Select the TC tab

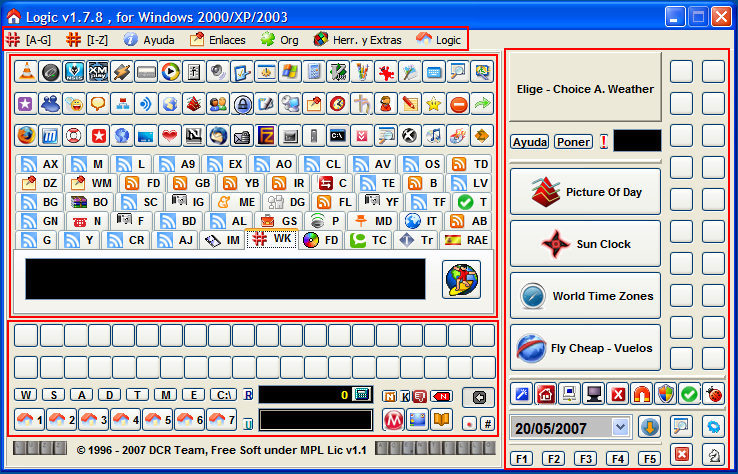368,240
